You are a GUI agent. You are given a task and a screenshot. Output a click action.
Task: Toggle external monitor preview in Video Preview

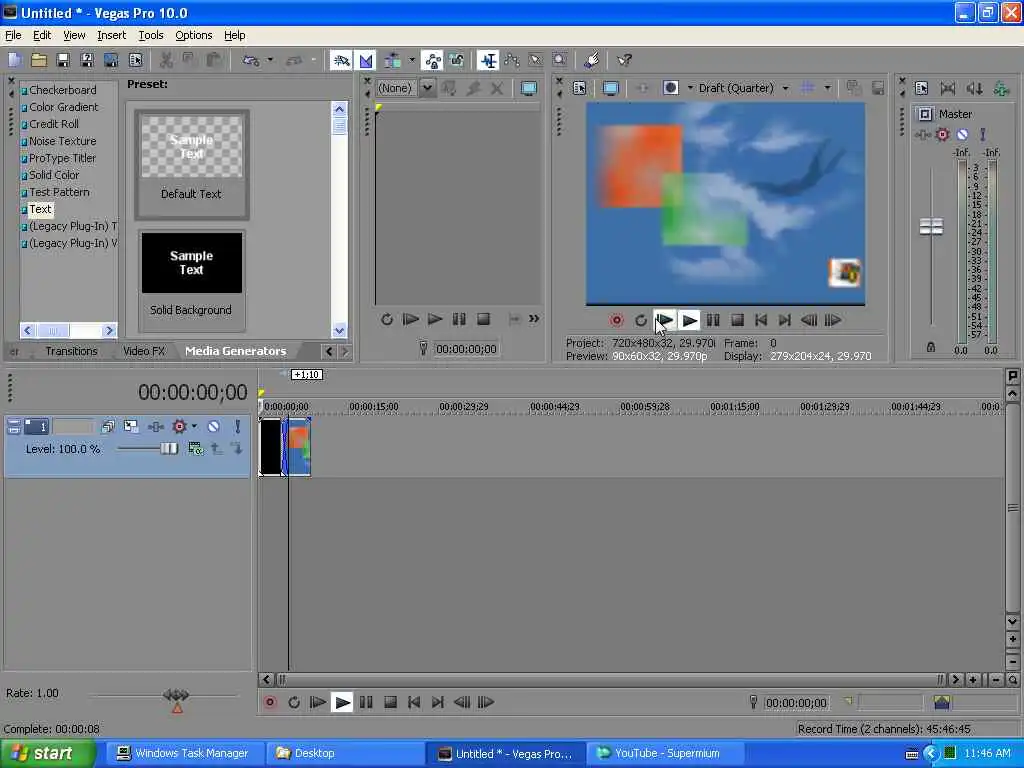[x=611, y=88]
